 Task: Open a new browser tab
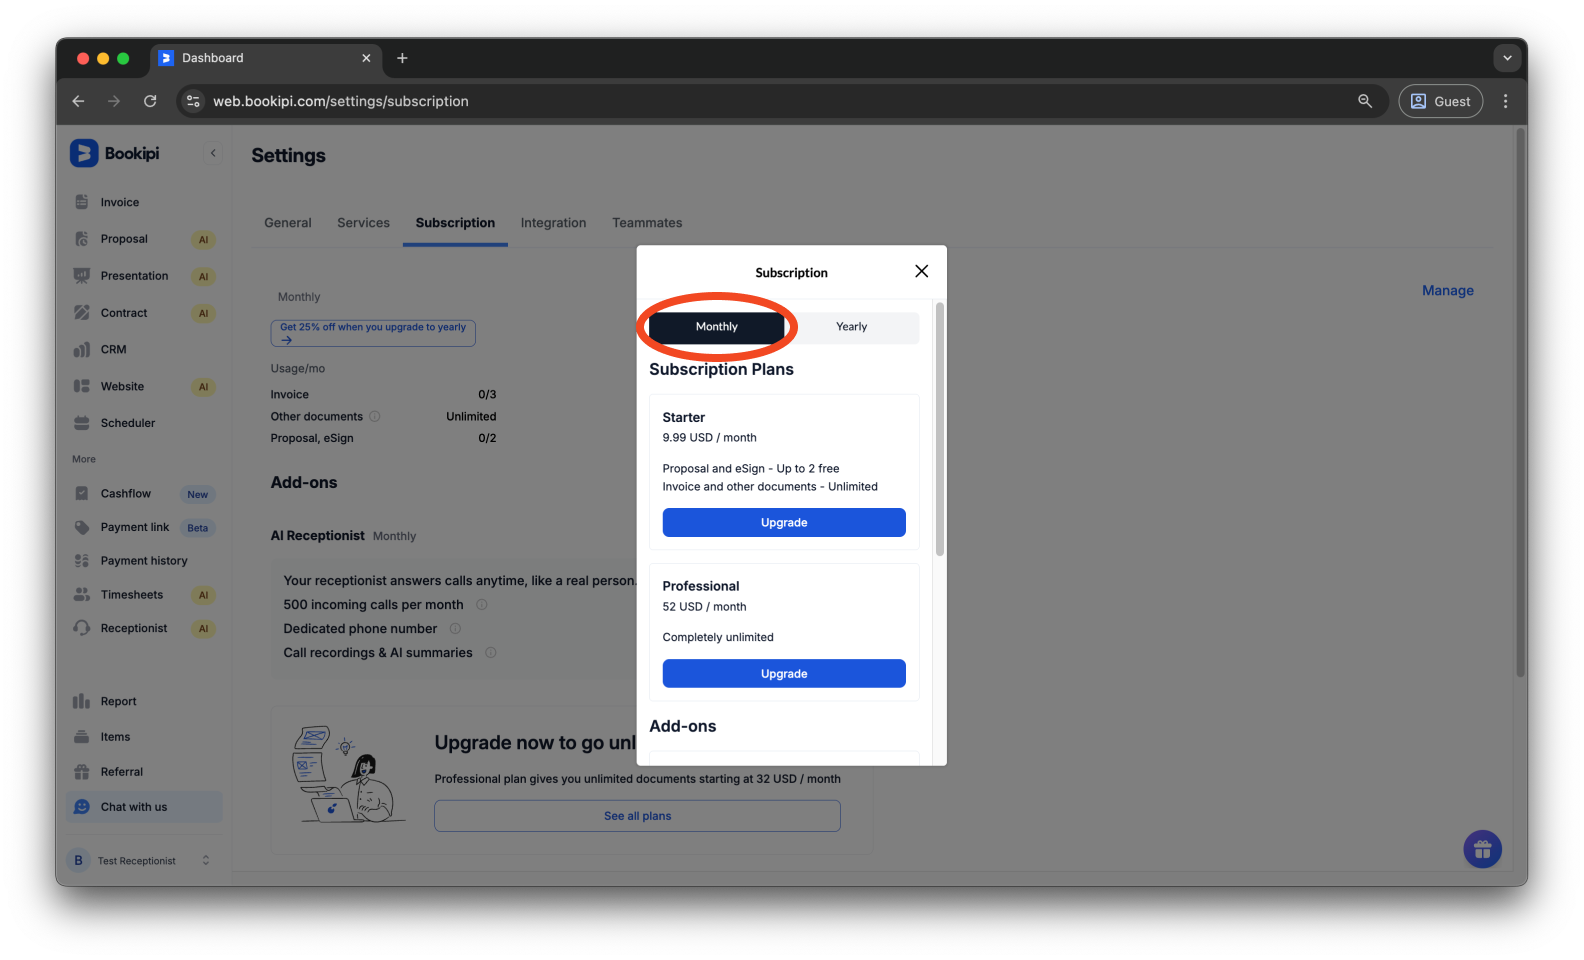(402, 58)
